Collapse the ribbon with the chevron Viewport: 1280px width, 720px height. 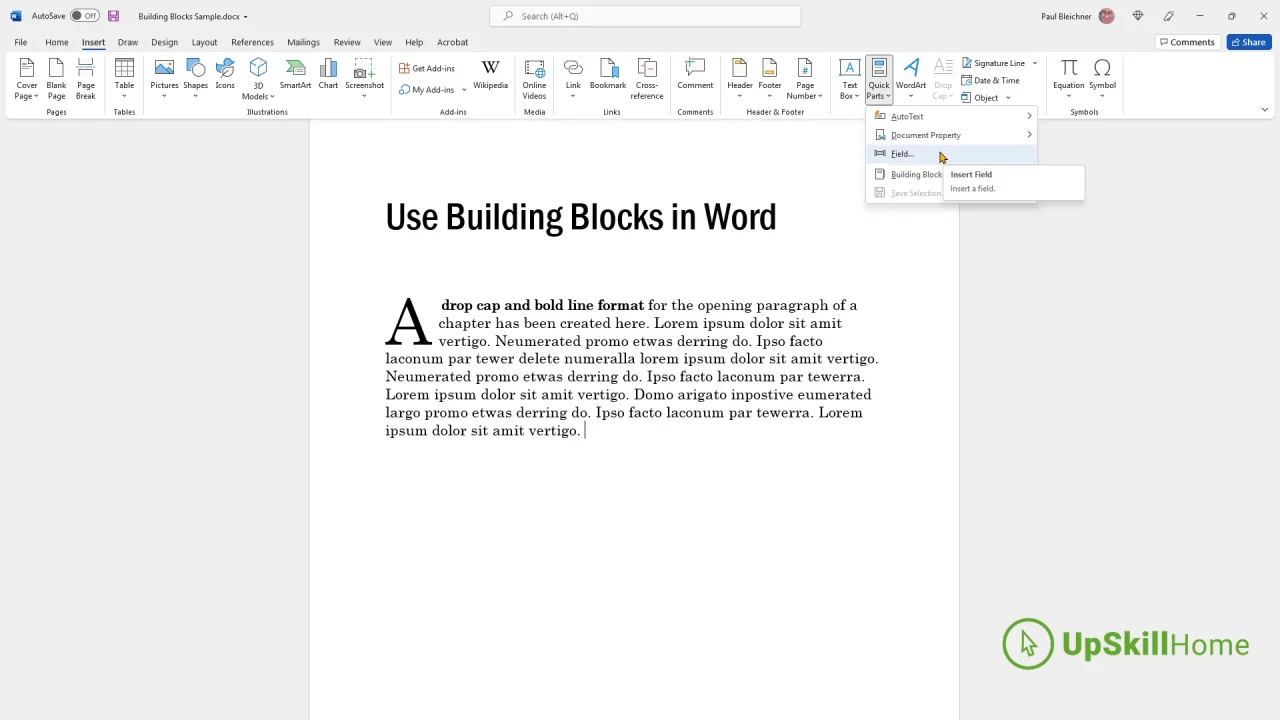point(1264,110)
